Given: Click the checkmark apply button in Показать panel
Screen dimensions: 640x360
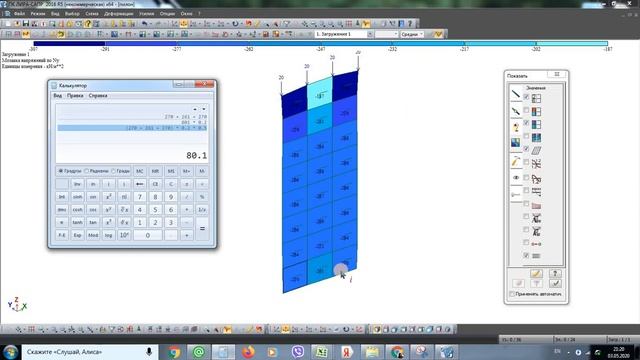Looking at the screenshot, I should 555,283.
